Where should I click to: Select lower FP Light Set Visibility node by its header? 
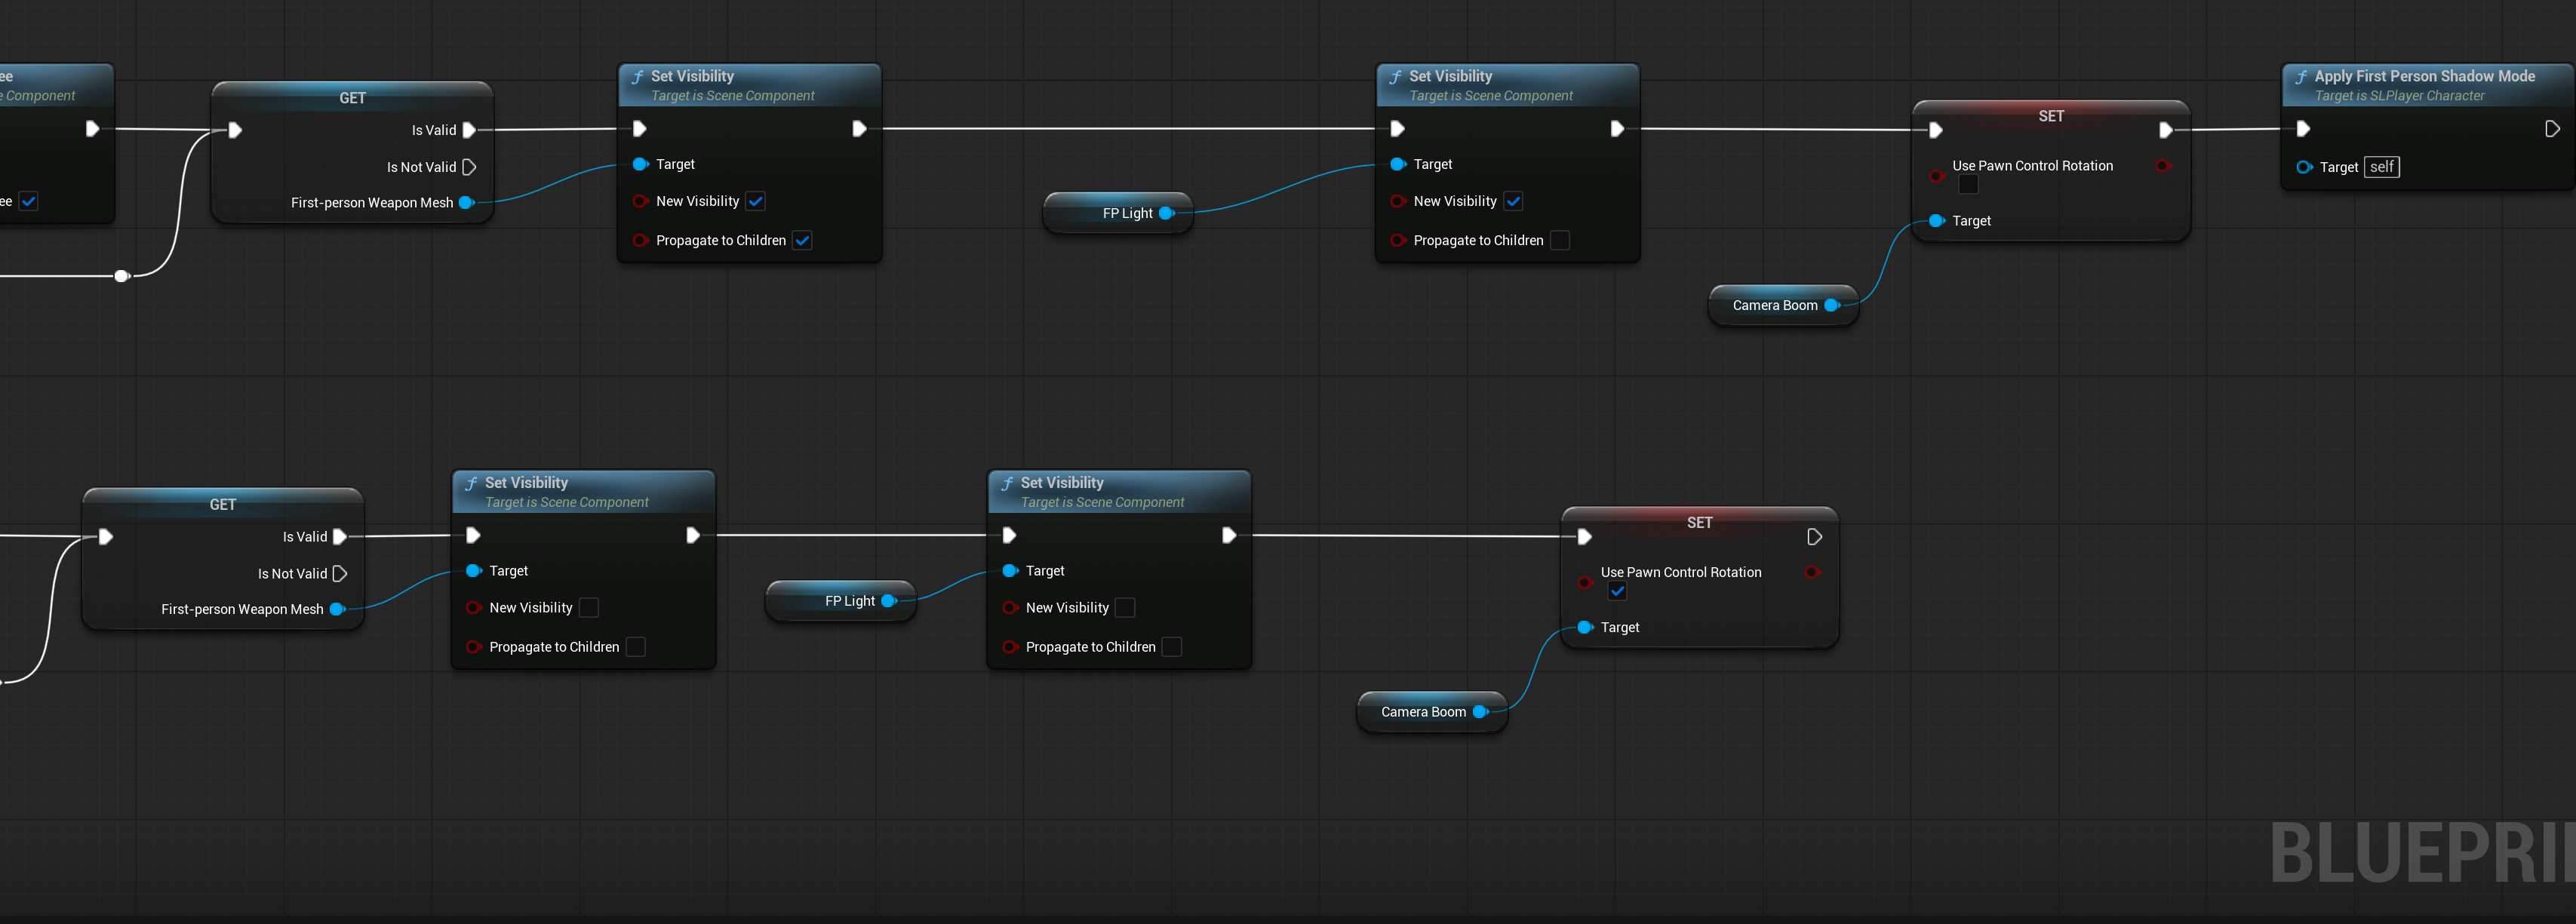(x=1120, y=492)
